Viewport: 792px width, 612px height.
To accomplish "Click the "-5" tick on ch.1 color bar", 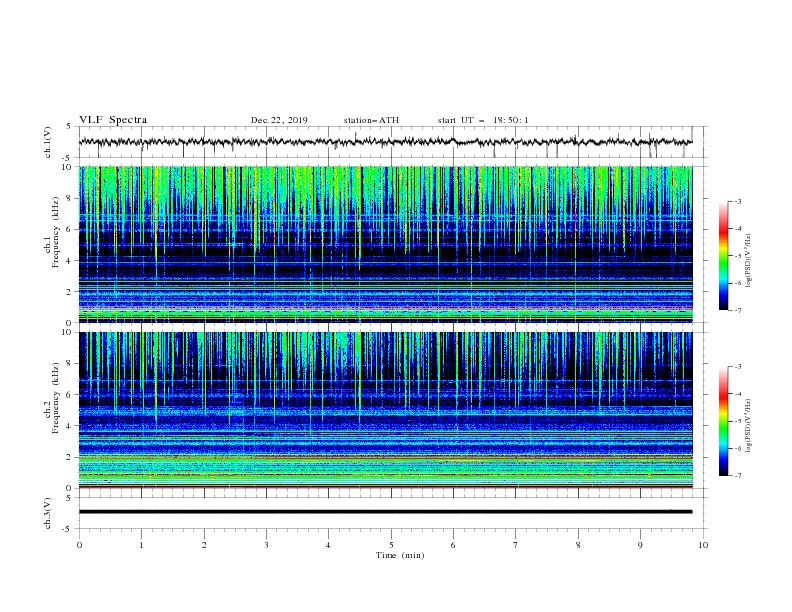I will pos(738,256).
